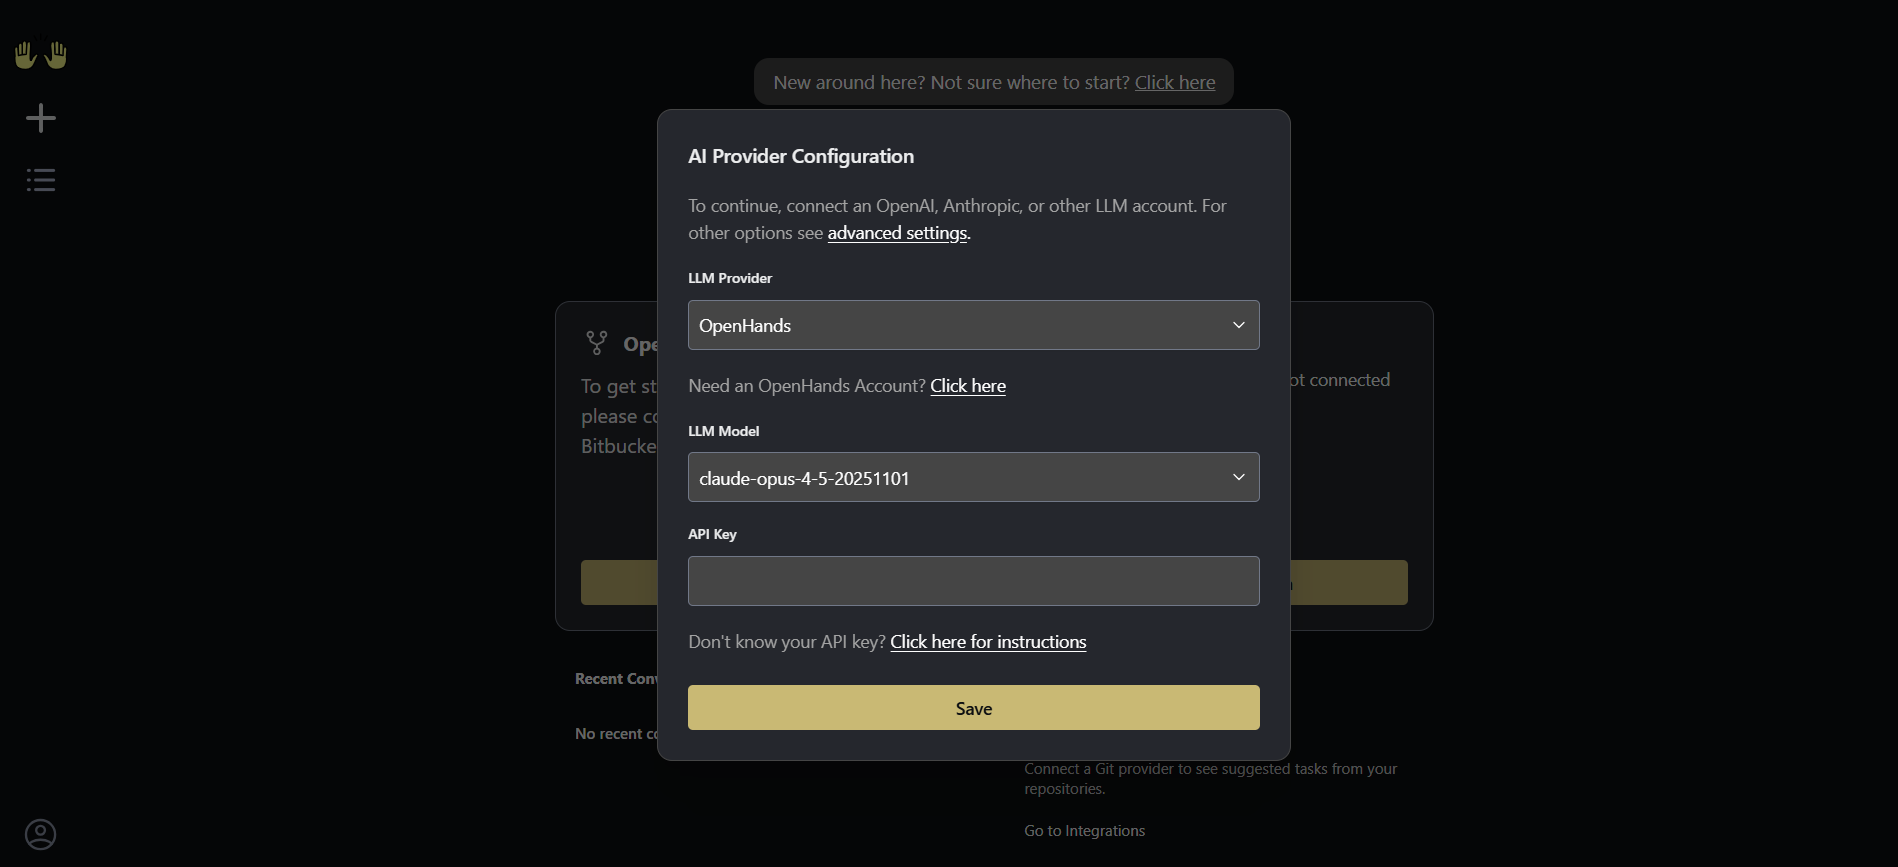
Task: Click the AI Provider Configuration heading
Action: pyautogui.click(x=801, y=156)
